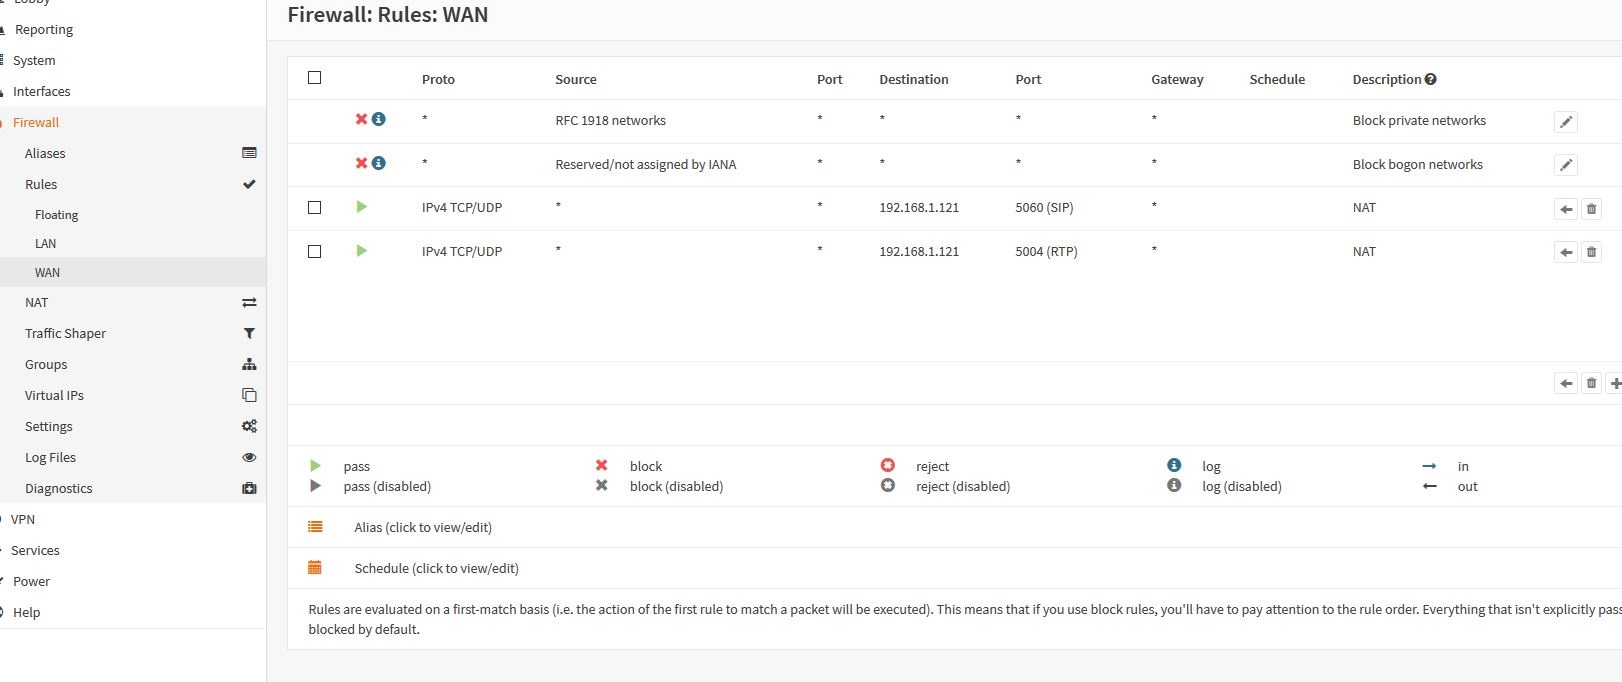This screenshot has width=1622, height=682.
Task: Check the select-all rules checkbox in header
Action: tap(315, 78)
